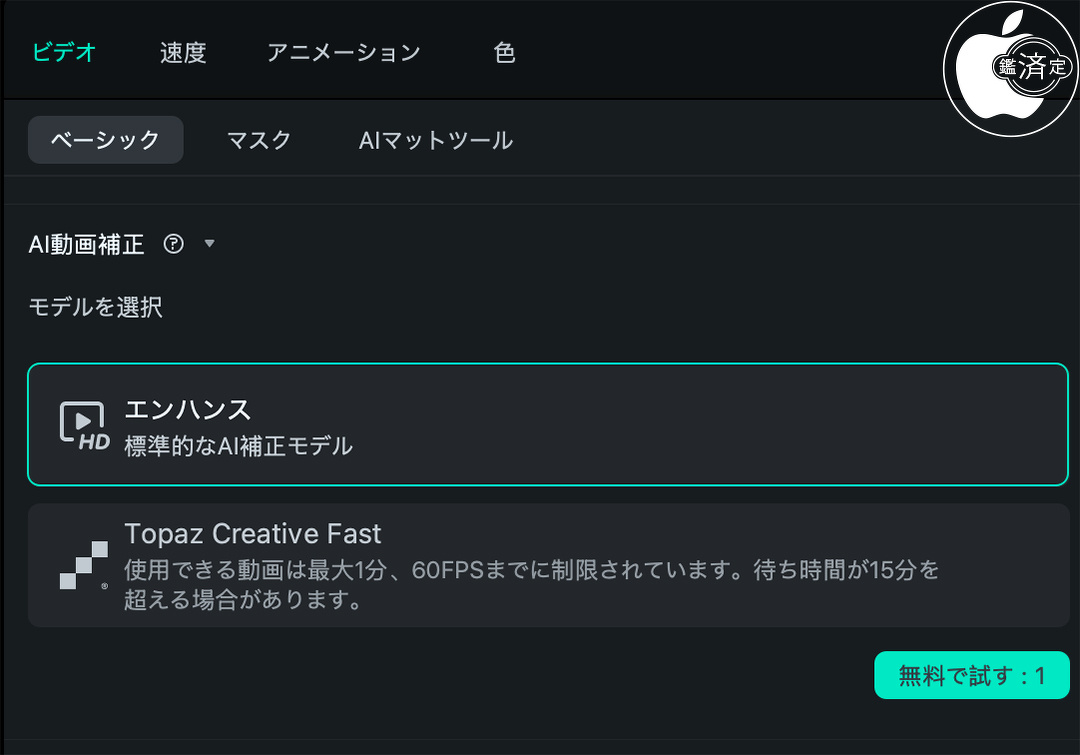Click the 標準的なAI補正モデル description text
1080x755 pixels.
238,446
